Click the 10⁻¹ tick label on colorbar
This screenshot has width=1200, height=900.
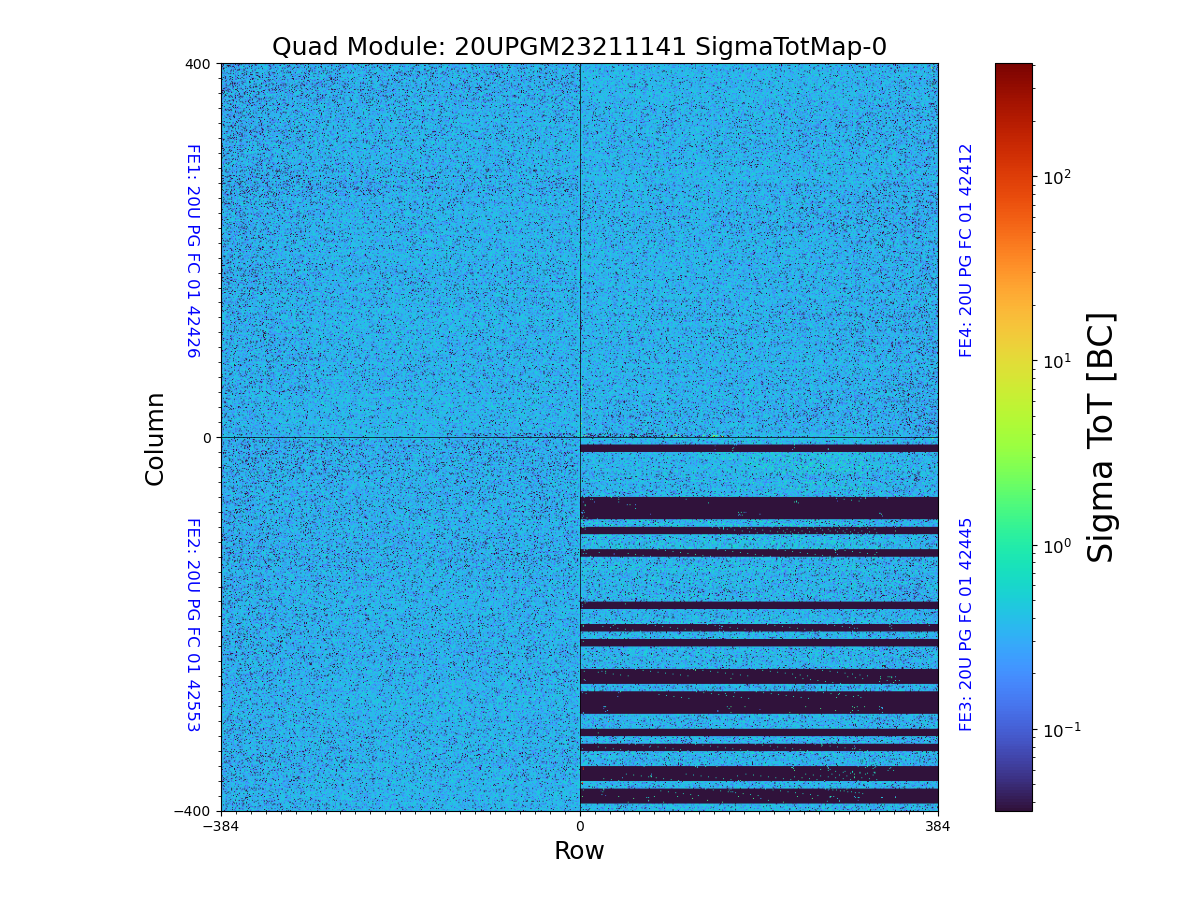pyautogui.click(x=1061, y=729)
